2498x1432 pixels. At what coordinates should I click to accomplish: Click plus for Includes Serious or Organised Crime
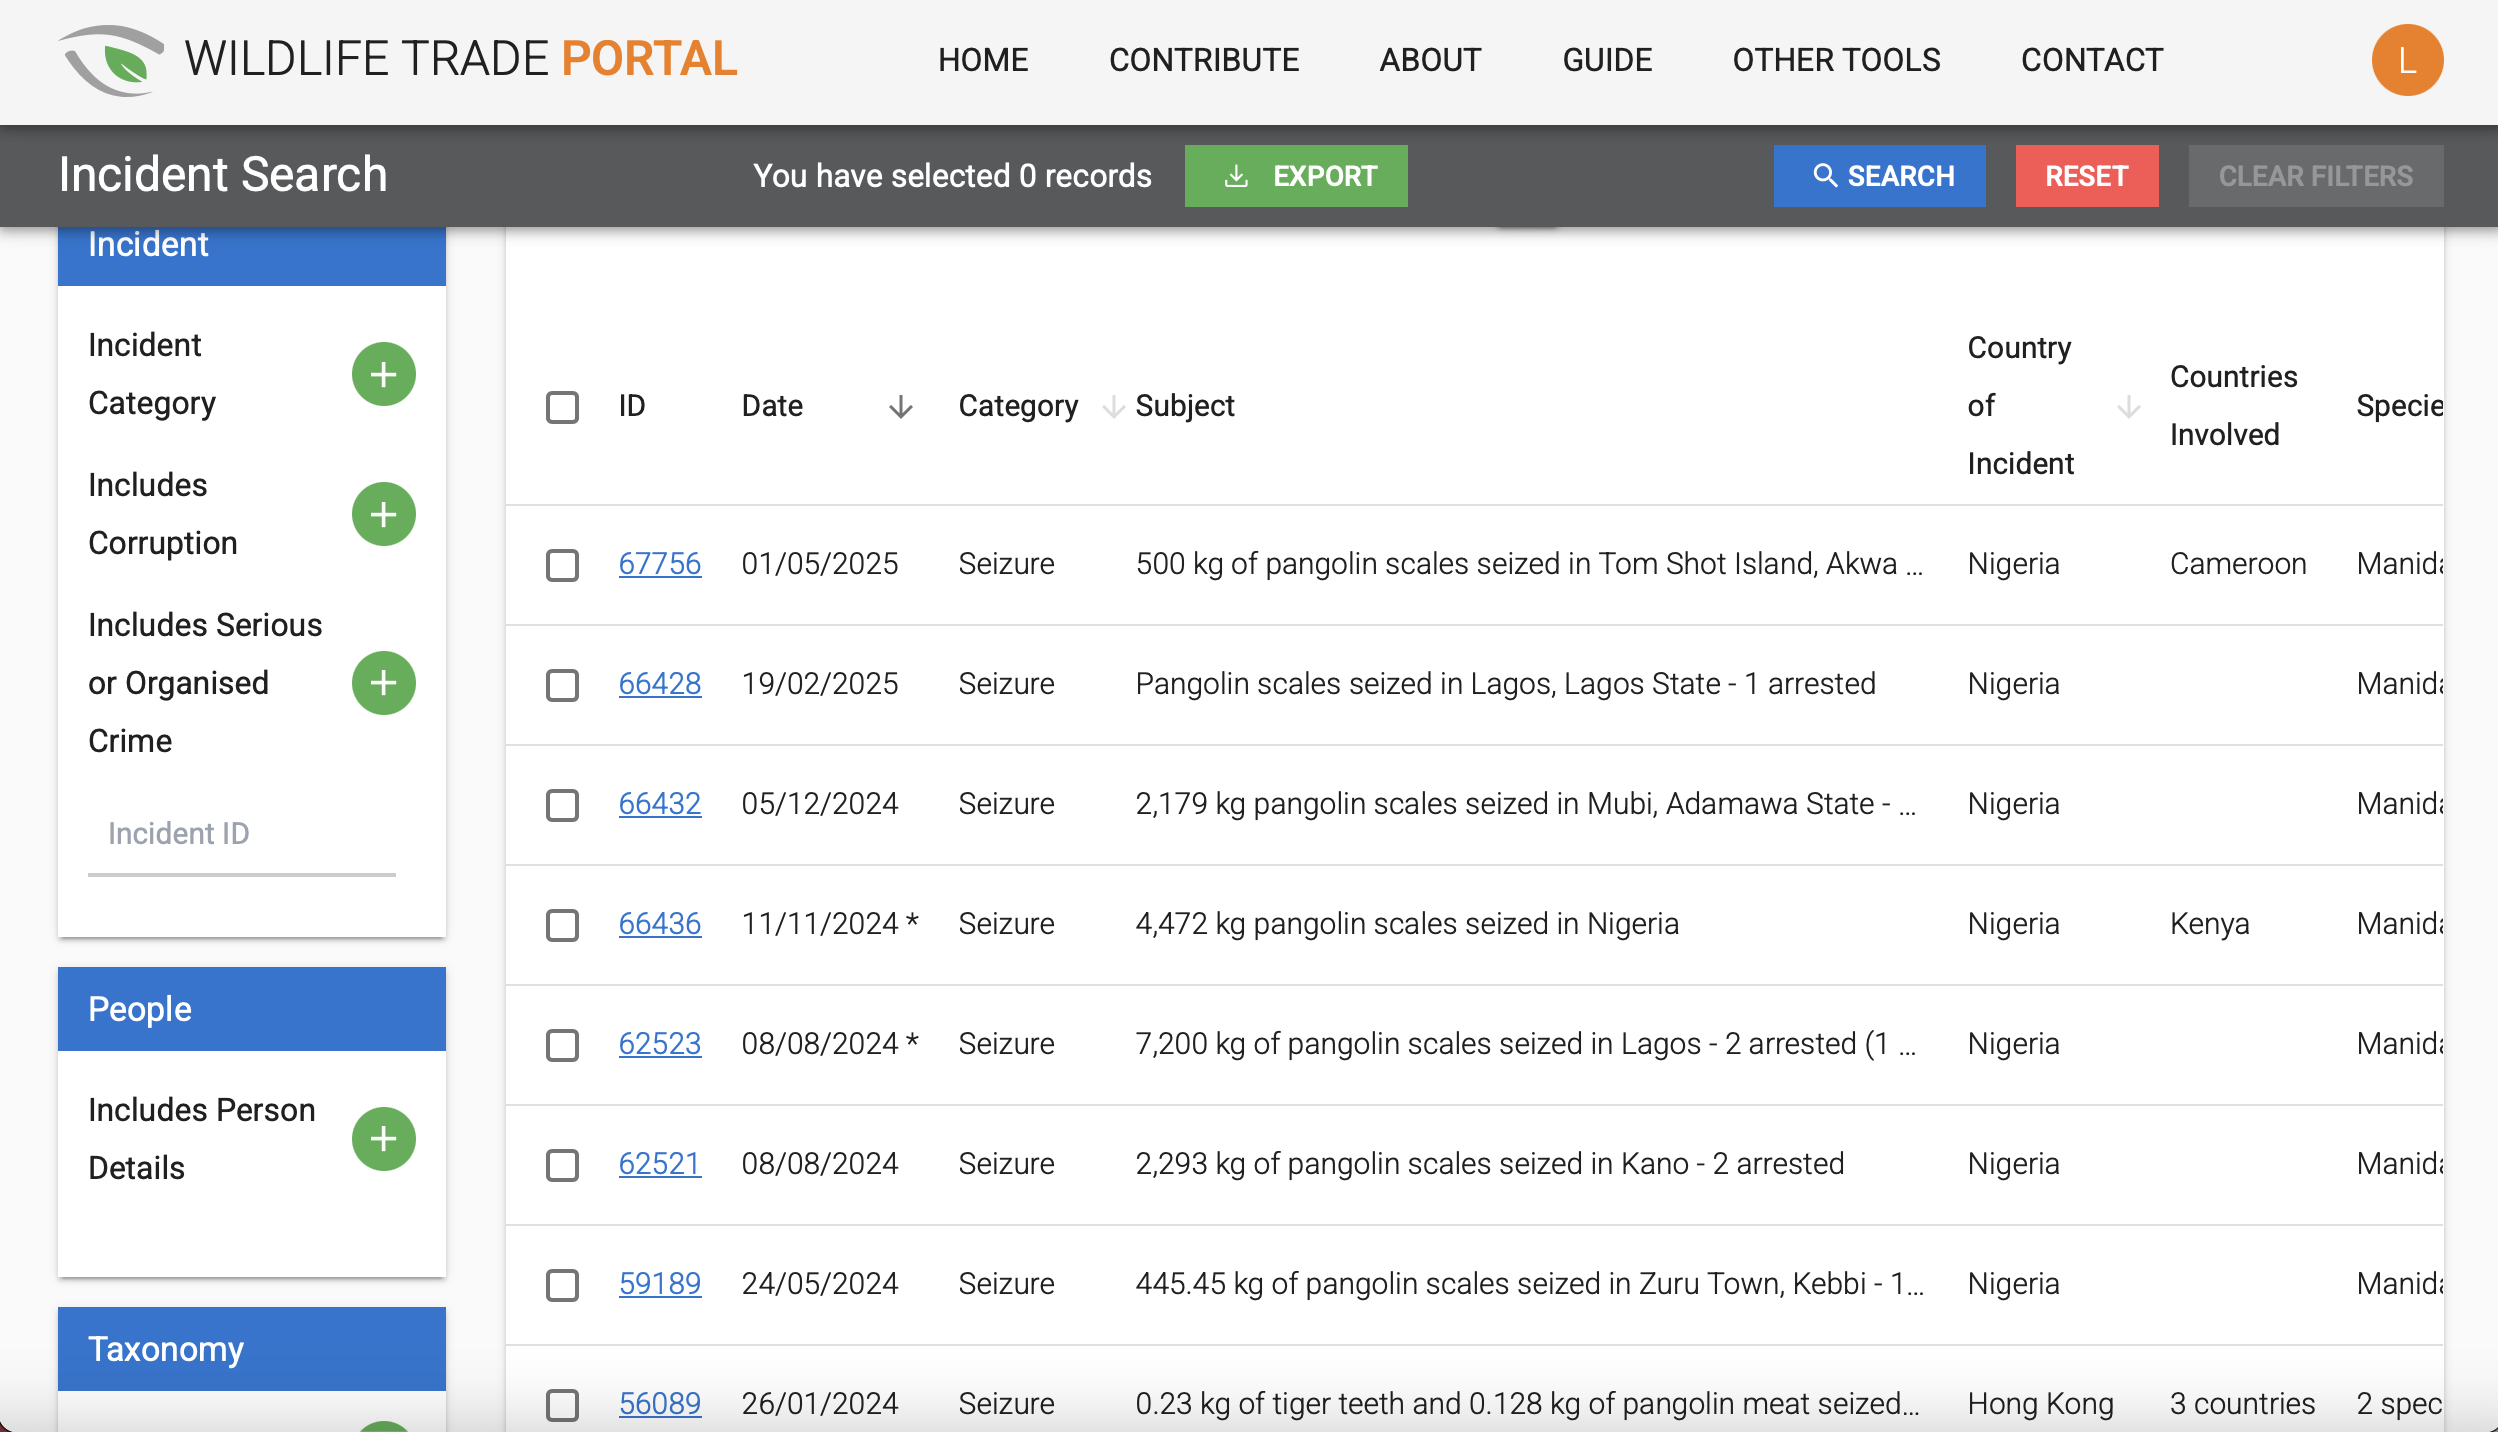point(383,683)
